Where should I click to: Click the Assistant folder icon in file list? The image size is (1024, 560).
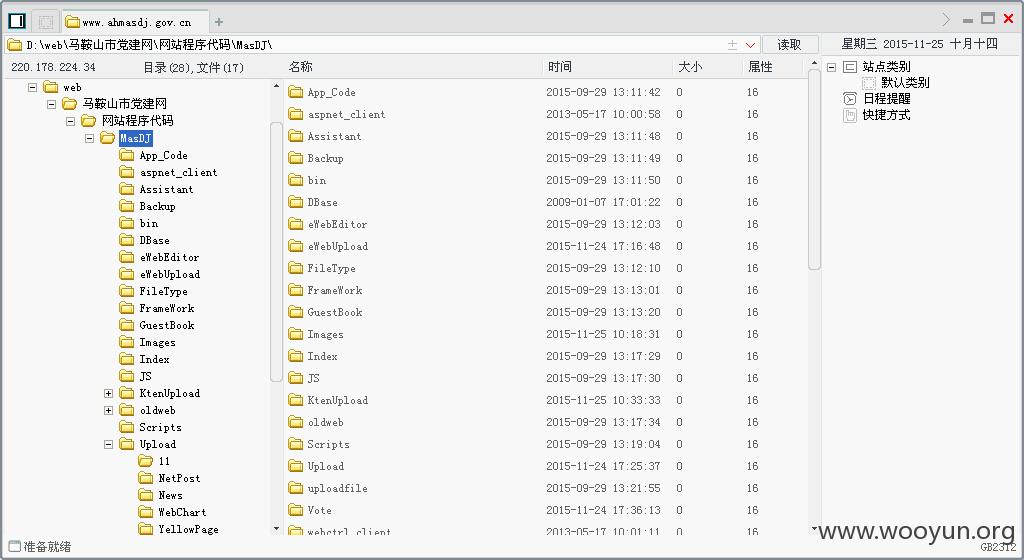[296, 136]
